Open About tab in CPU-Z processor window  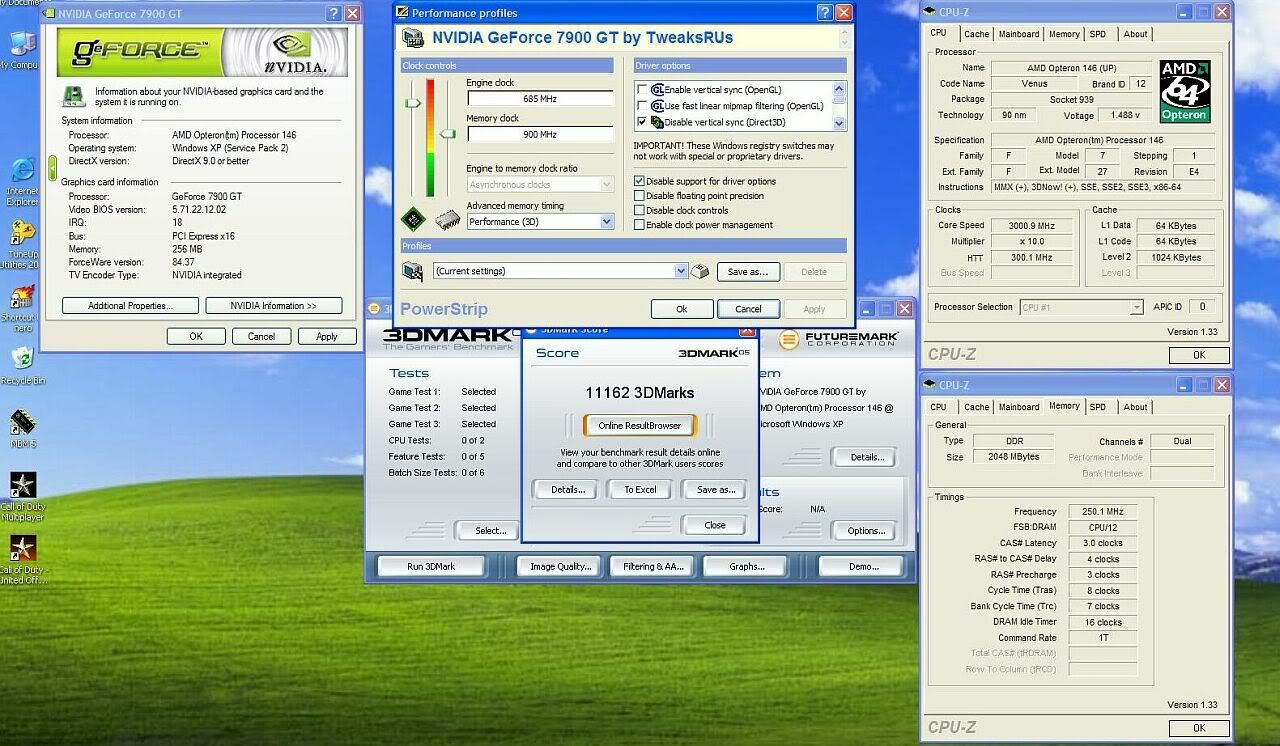pos(1135,34)
